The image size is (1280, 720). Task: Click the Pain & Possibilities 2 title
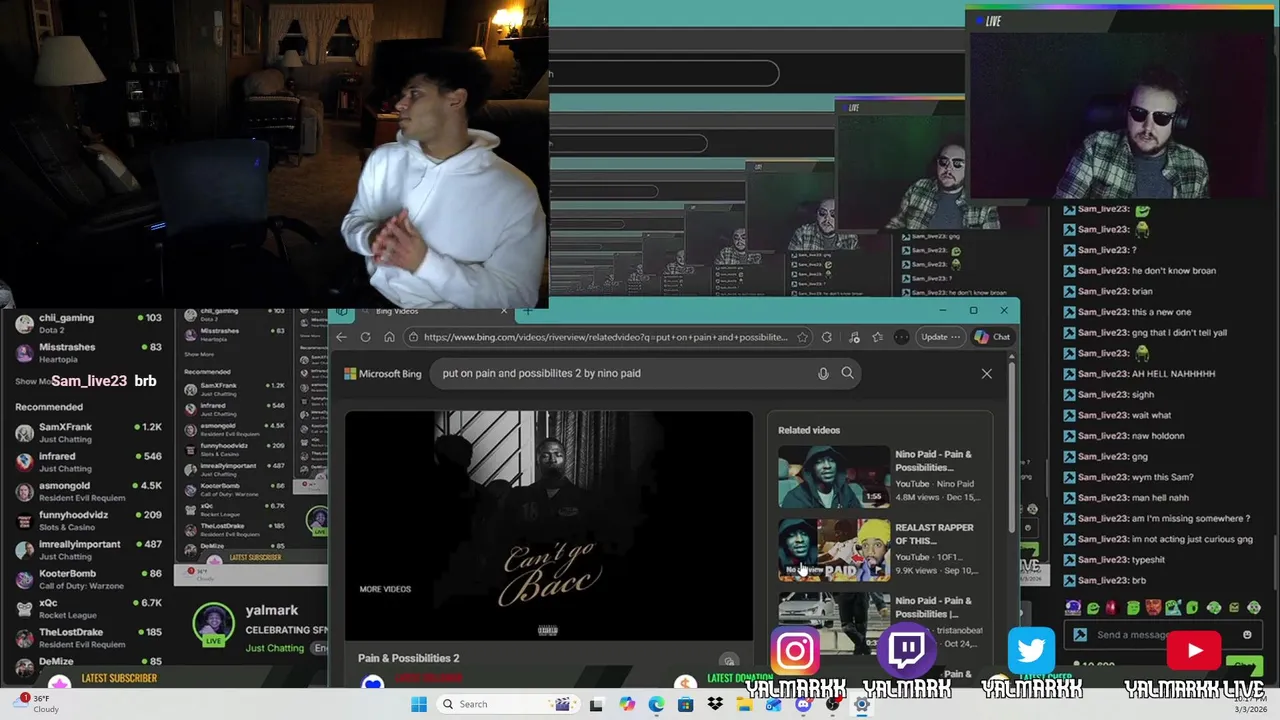pos(409,658)
